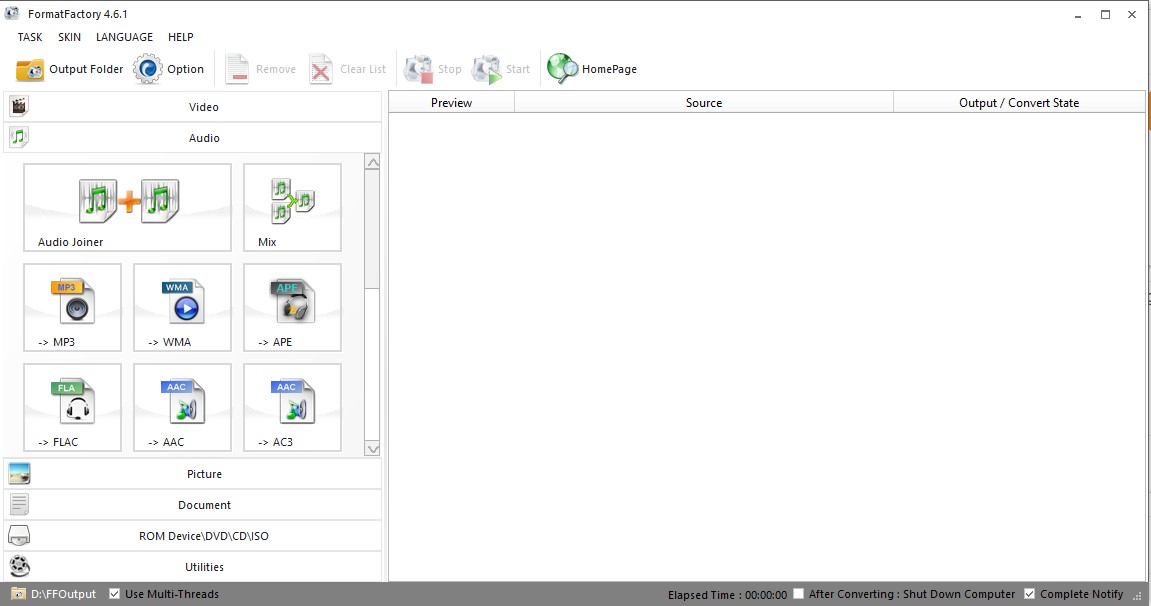The image size is (1151, 606).
Task: Open the Option settings
Action: (168, 69)
